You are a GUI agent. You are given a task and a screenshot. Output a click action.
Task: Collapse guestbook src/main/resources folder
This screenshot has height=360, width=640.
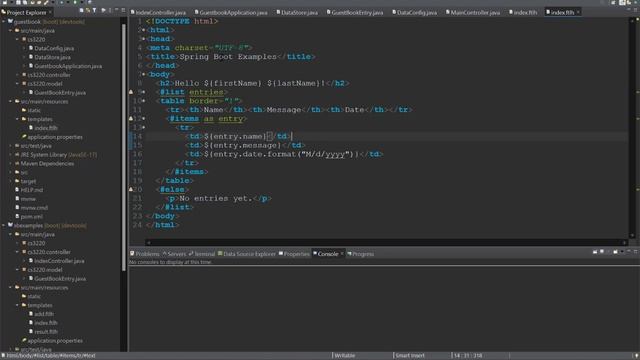[11, 101]
